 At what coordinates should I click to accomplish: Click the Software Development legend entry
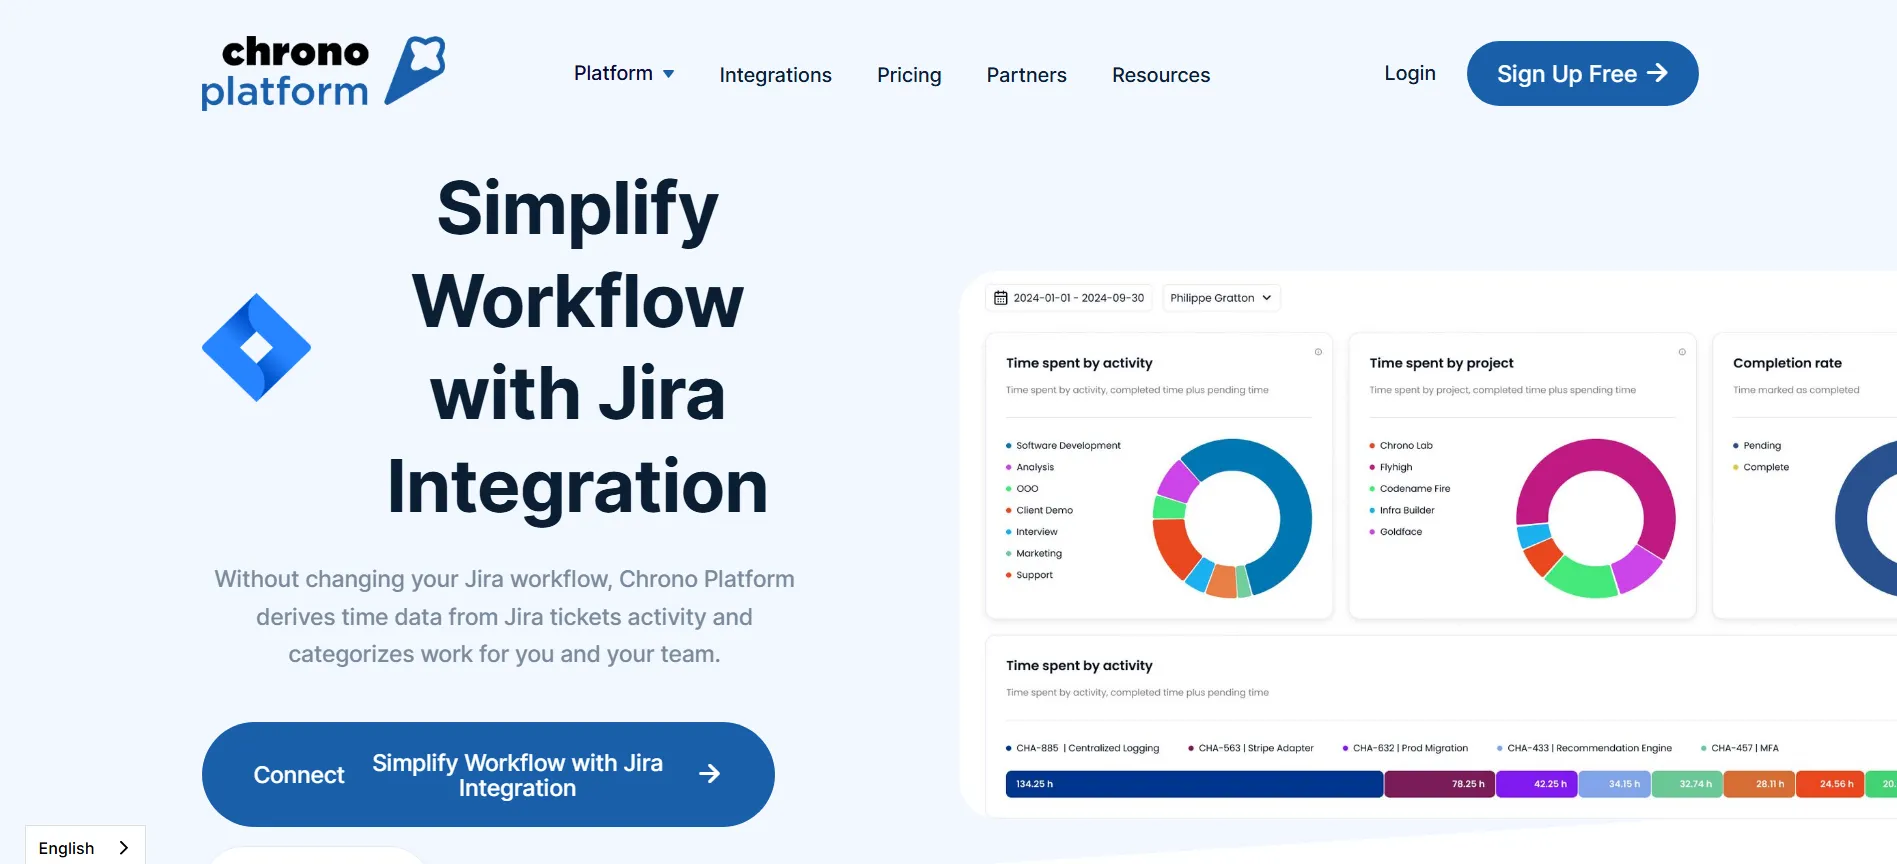click(x=1063, y=446)
